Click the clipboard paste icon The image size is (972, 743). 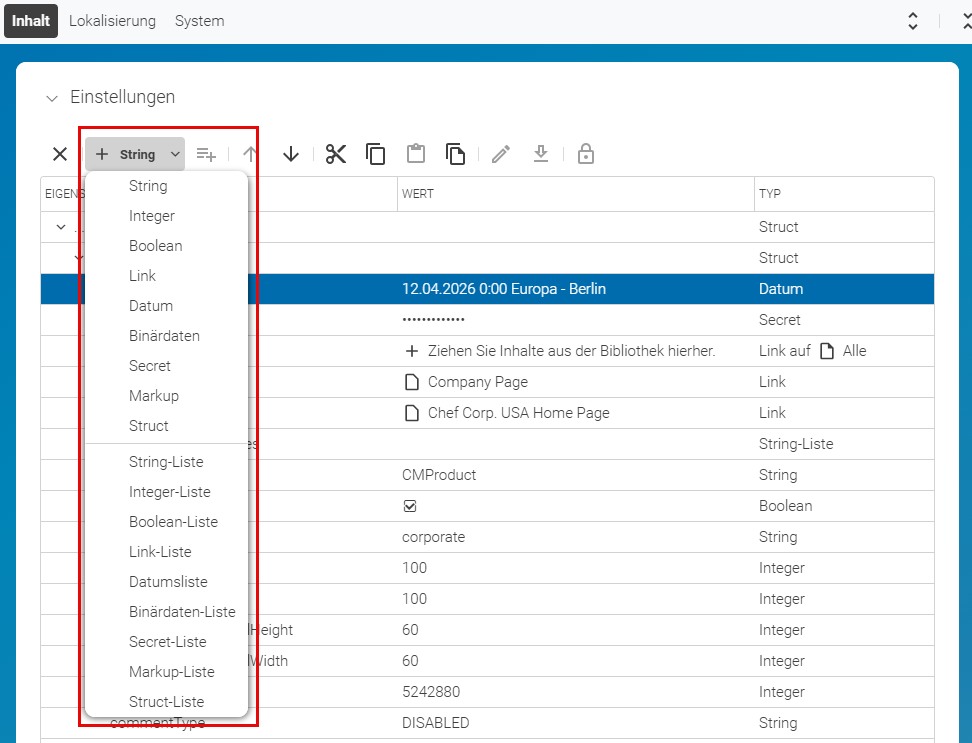pos(416,154)
